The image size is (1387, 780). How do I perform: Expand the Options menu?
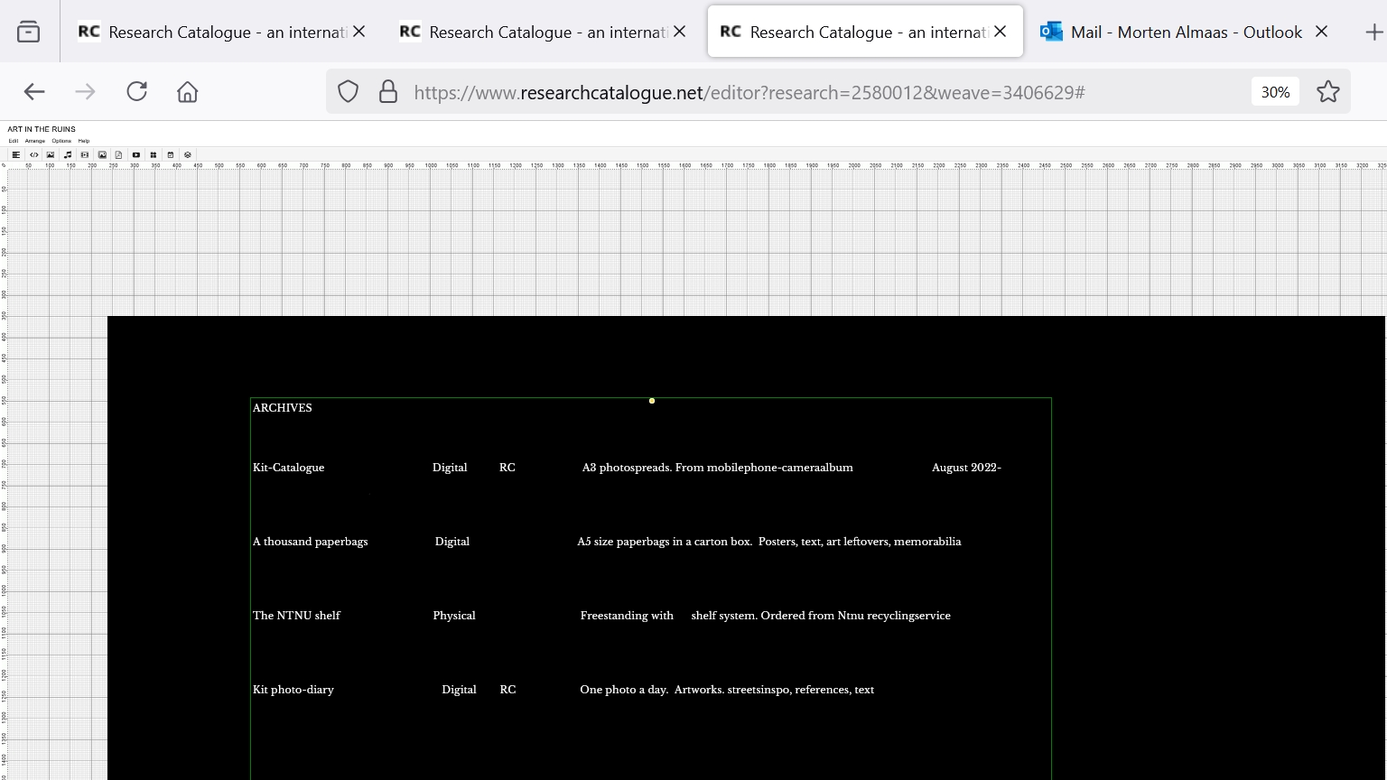(62, 141)
